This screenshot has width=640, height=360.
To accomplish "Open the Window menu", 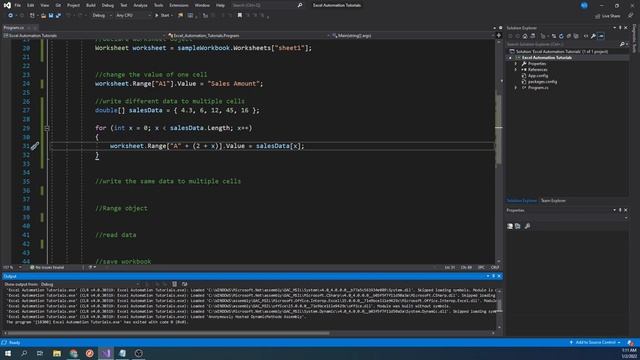I will pos(202,5).
